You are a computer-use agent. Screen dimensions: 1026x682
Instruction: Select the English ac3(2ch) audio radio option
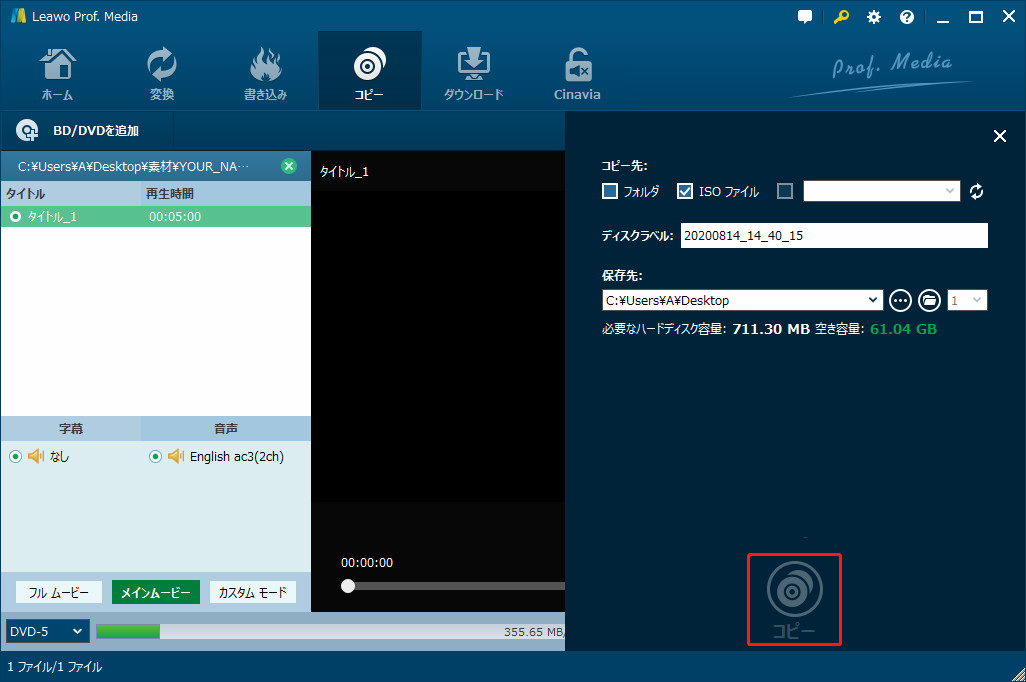[155, 456]
